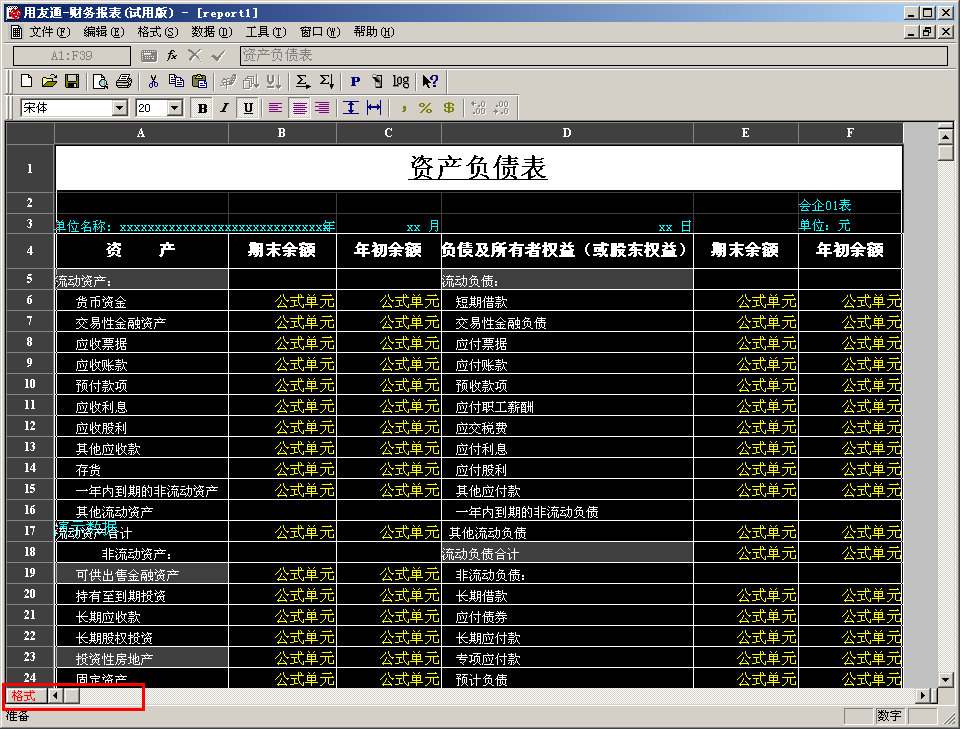Click the printer icon
Image resolution: width=960 pixels, height=729 pixels.
pyautogui.click(x=124, y=81)
